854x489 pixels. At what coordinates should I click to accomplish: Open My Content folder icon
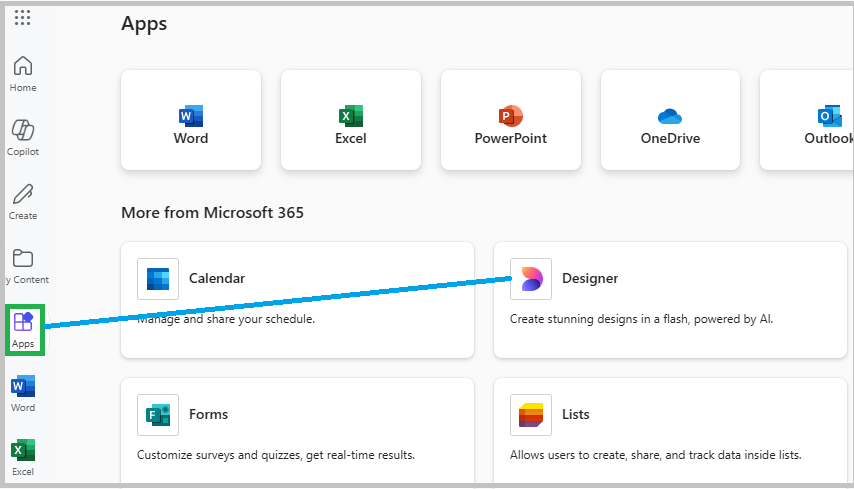click(23, 258)
